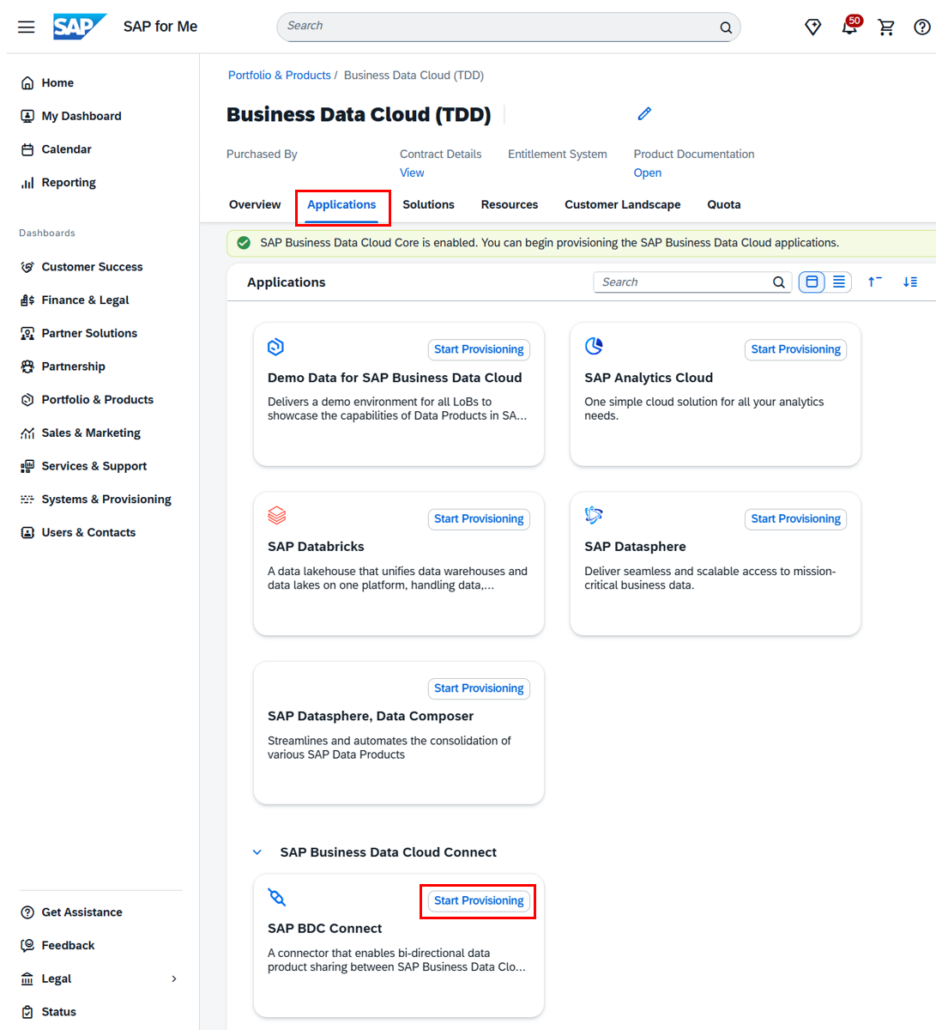Start provisioning Demo Data for SAP Business Data Cloud
The image size is (936, 1030).
(479, 349)
